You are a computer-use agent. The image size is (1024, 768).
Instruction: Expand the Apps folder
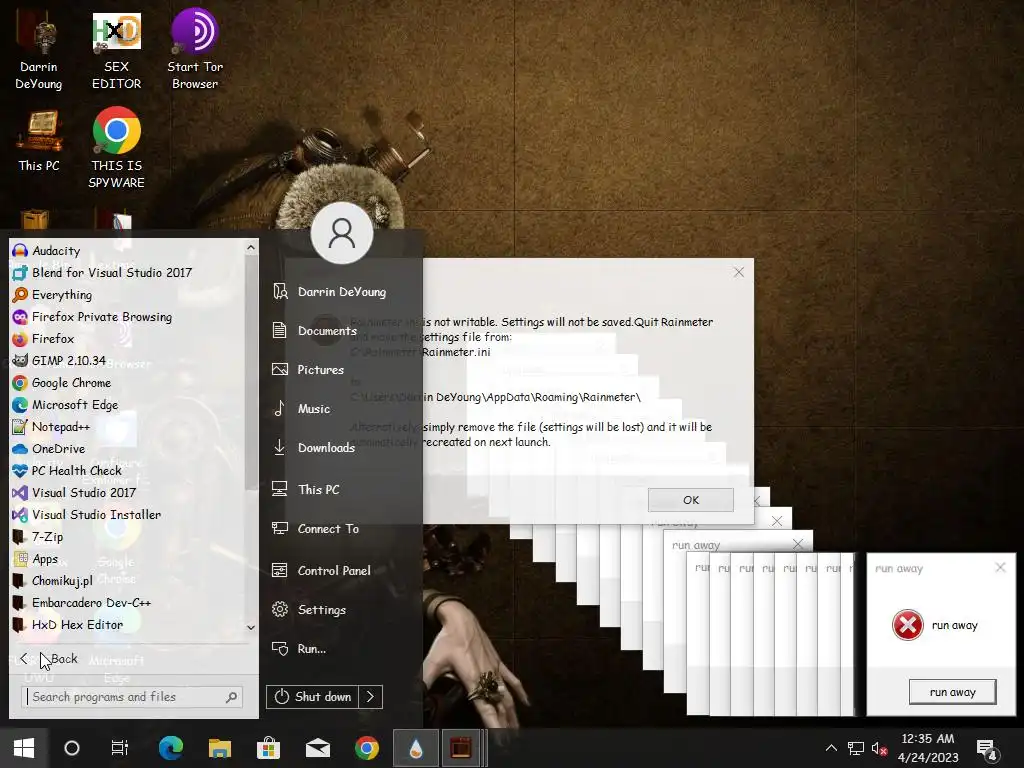pyautogui.click(x=128, y=559)
